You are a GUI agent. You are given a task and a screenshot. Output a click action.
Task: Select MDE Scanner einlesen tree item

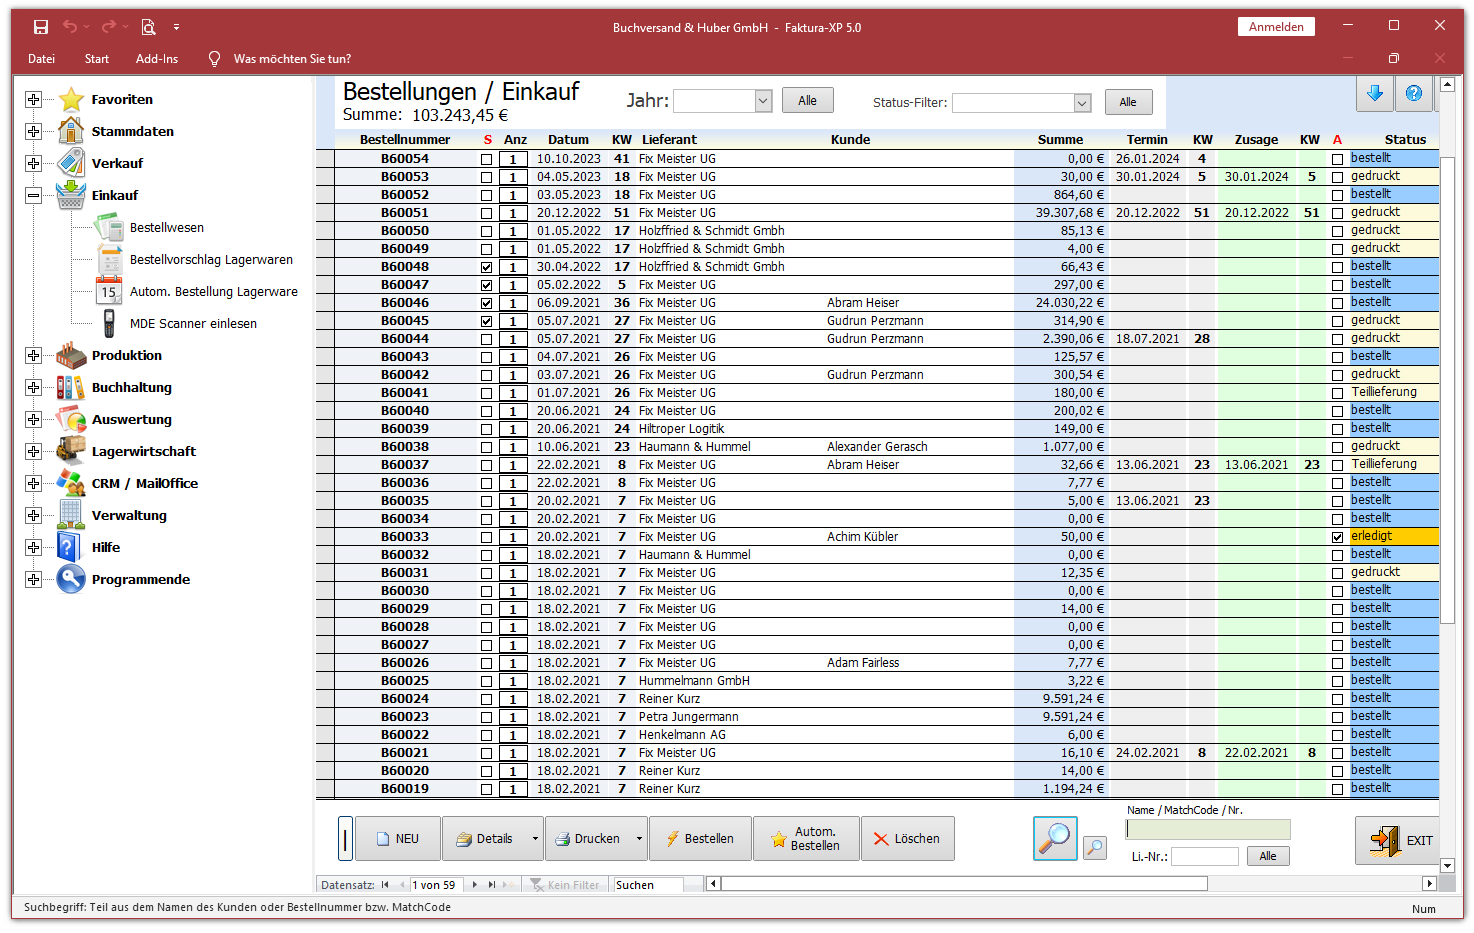(x=193, y=323)
